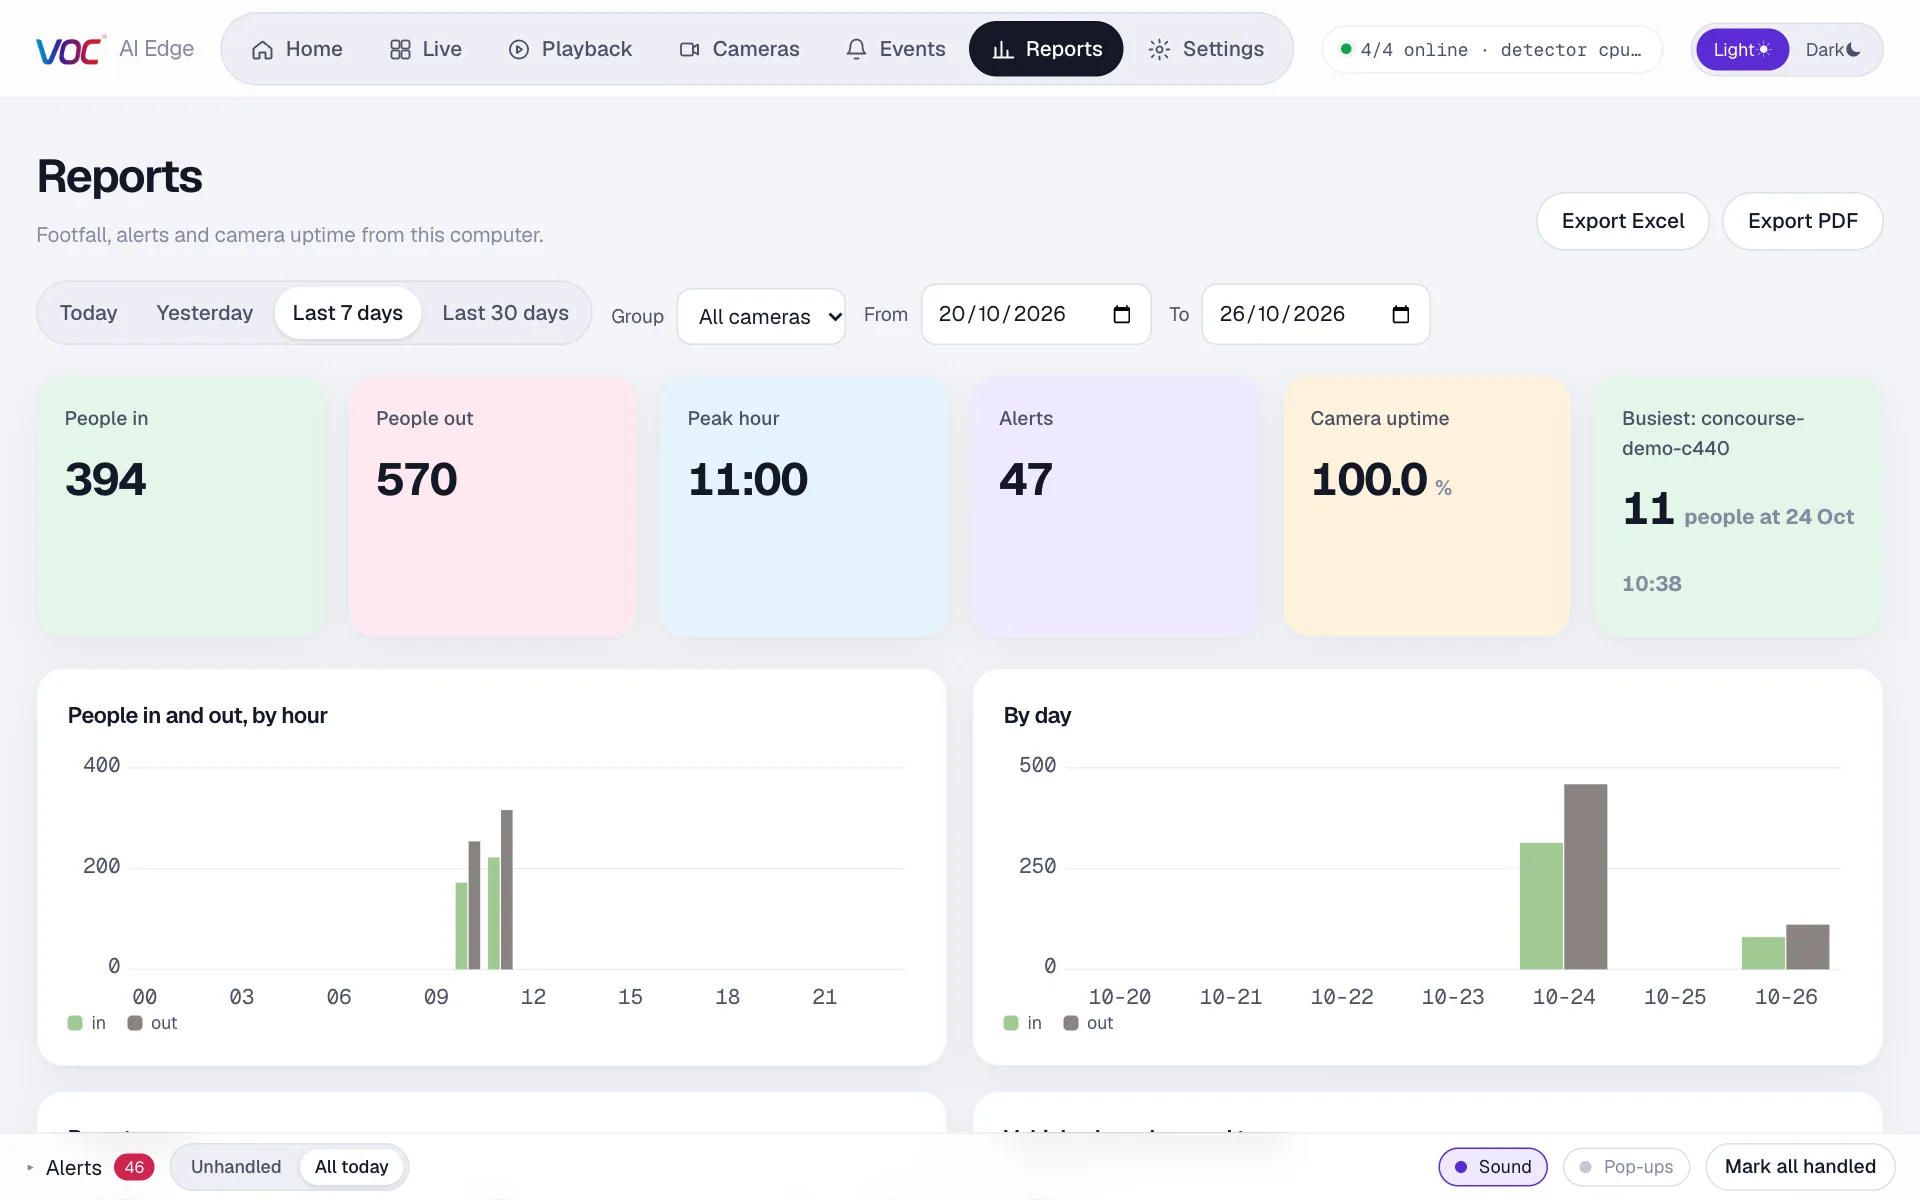Click the Reports bar-chart icon
The height and width of the screenshot is (1200, 1920).
coord(1002,50)
